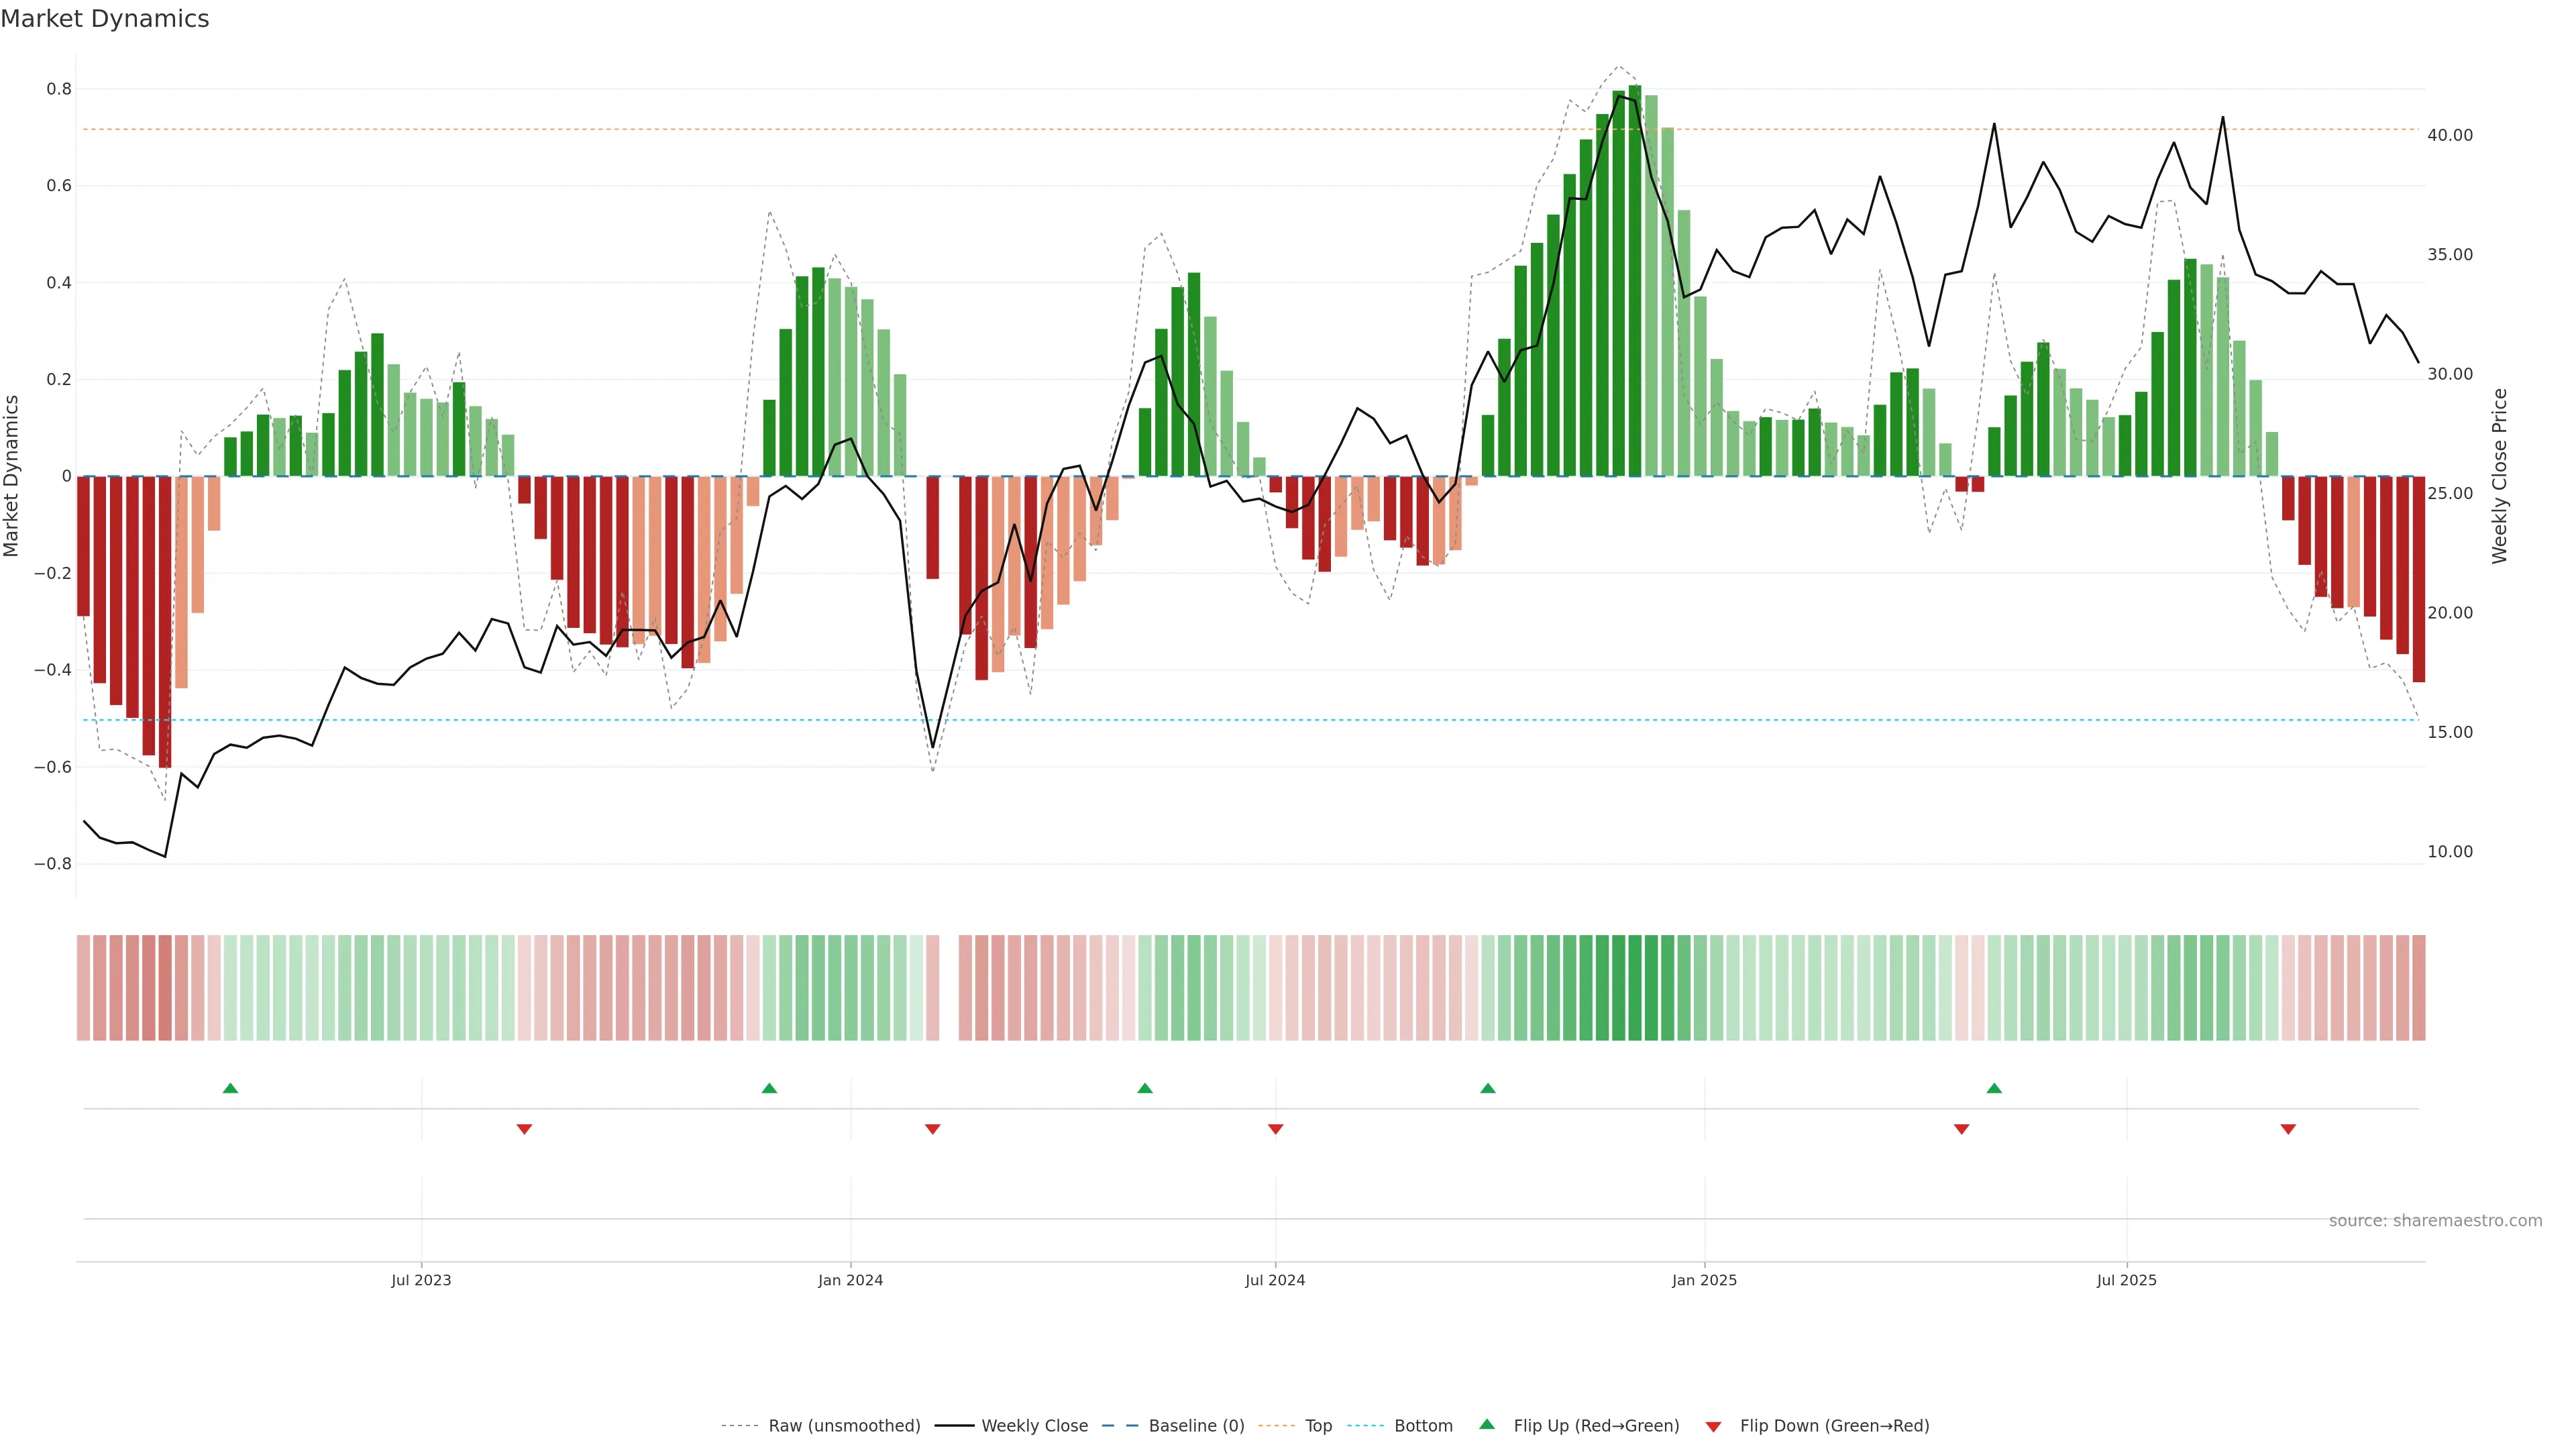
Task: Click the green flip-up marker near Jan 2025
Action: click(x=1488, y=1088)
